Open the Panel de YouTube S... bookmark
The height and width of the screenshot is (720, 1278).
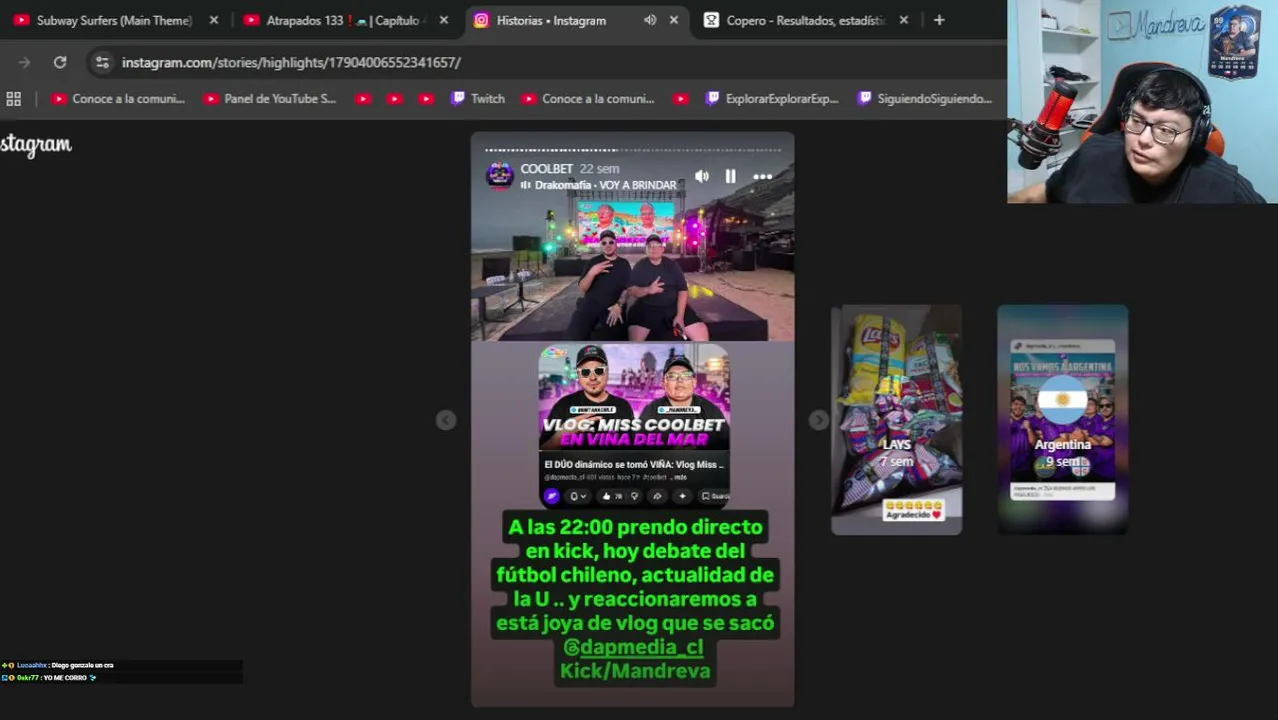tap(270, 99)
